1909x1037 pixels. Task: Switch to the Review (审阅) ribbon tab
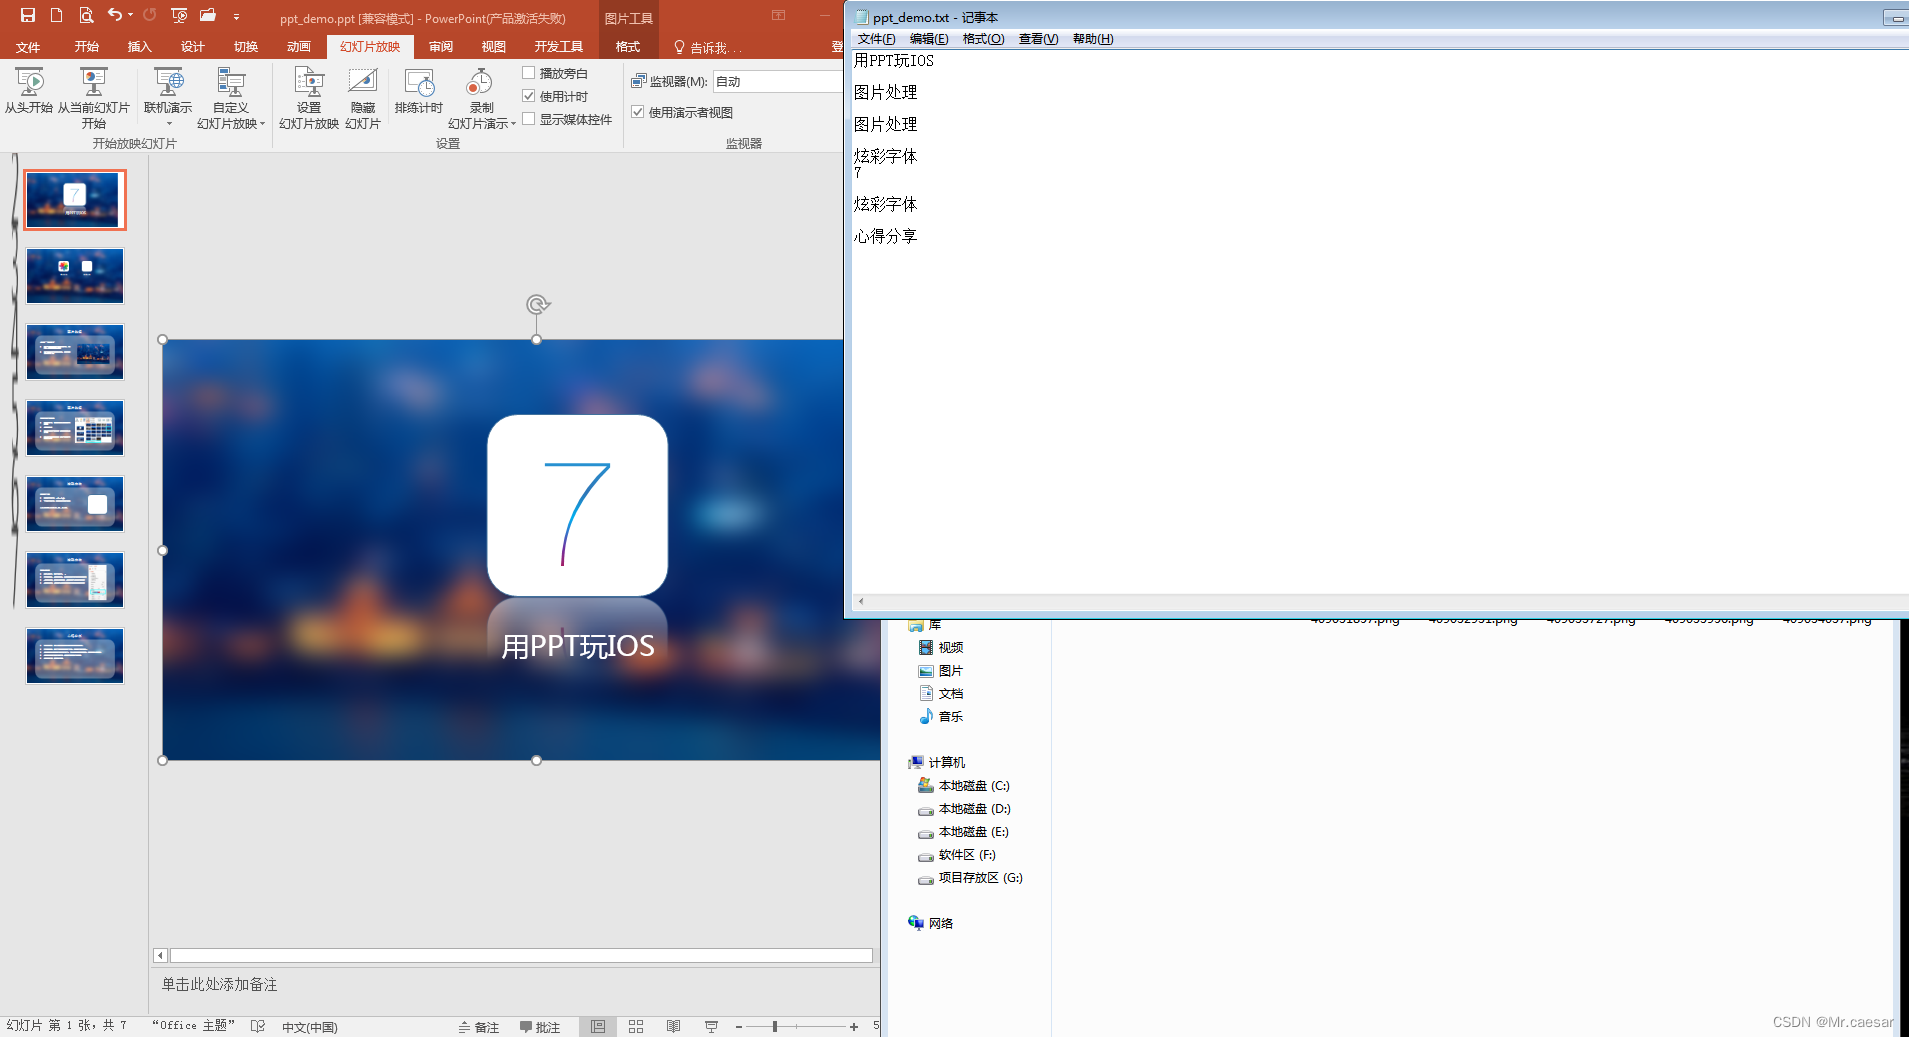point(441,47)
